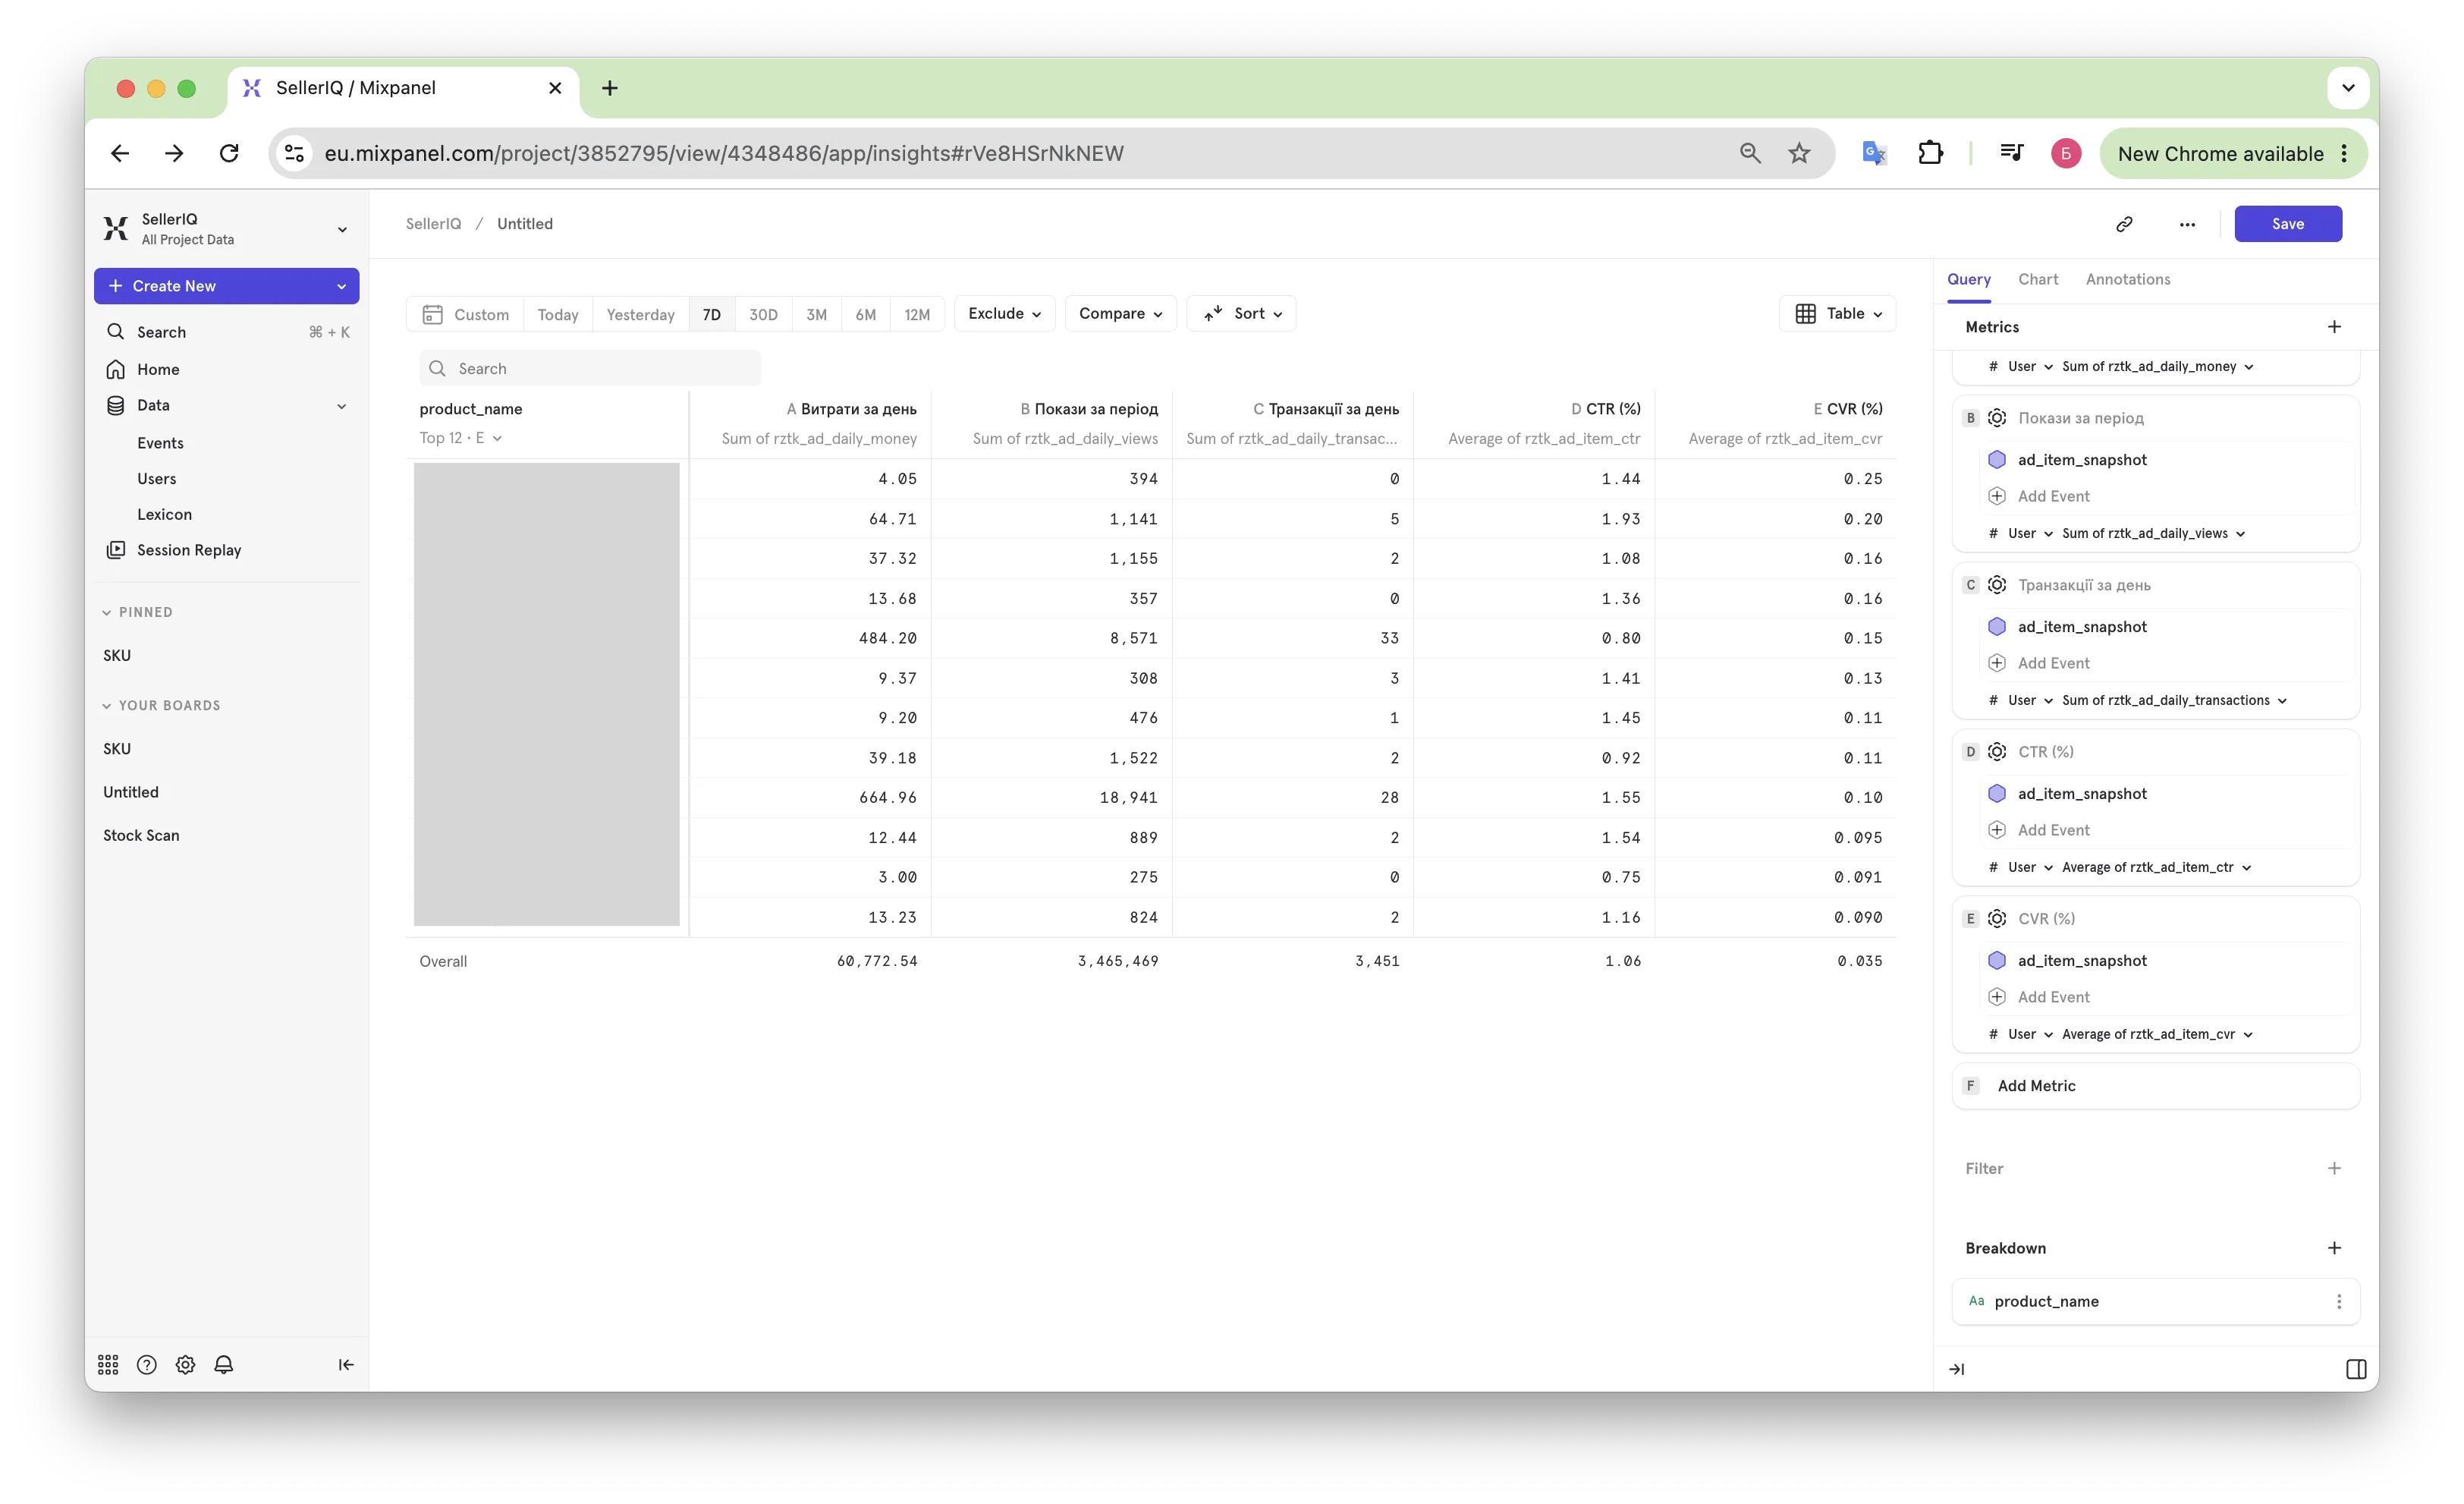Select the 7D date range
2464x1504 pixels.
(712, 314)
